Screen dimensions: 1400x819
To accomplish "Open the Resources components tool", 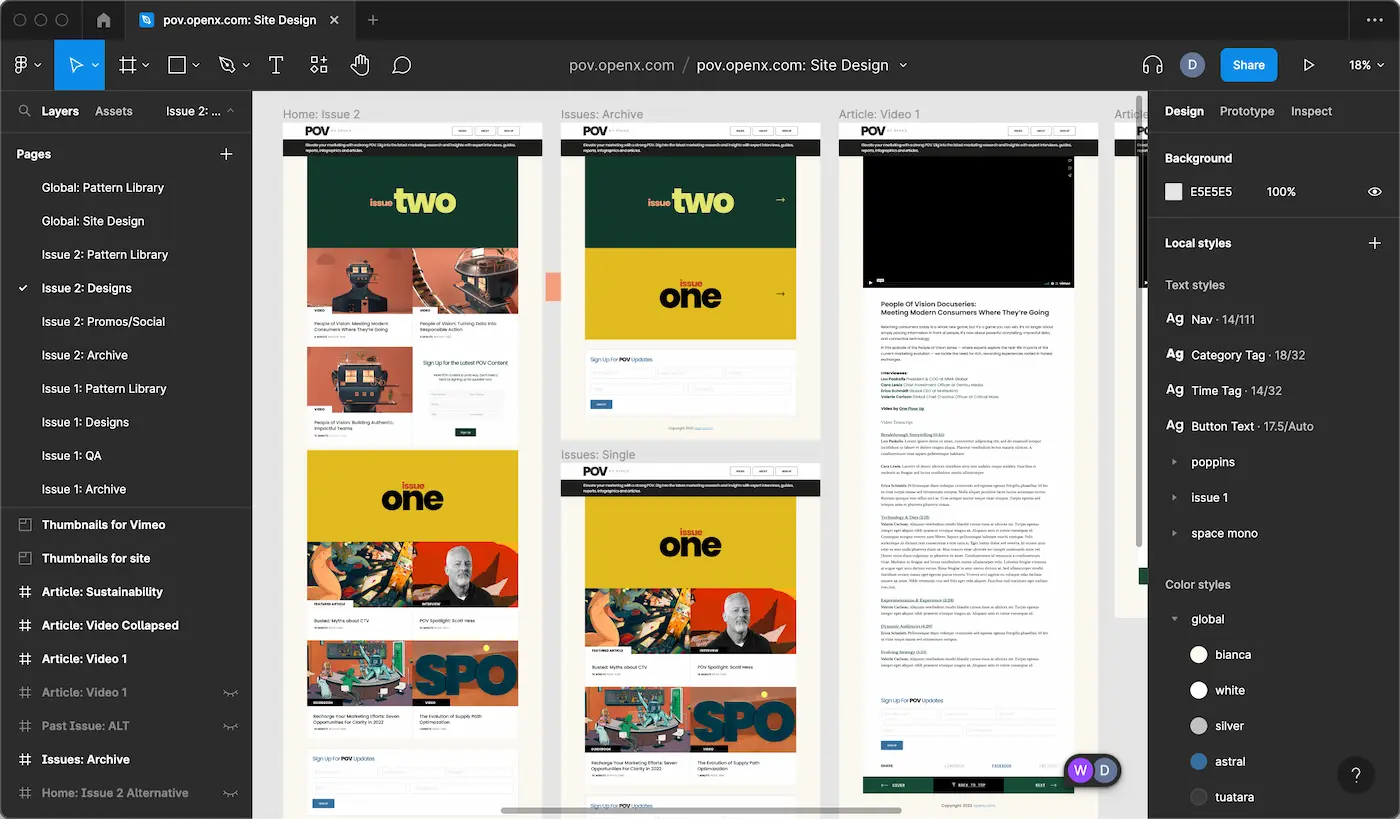I will [x=319, y=65].
